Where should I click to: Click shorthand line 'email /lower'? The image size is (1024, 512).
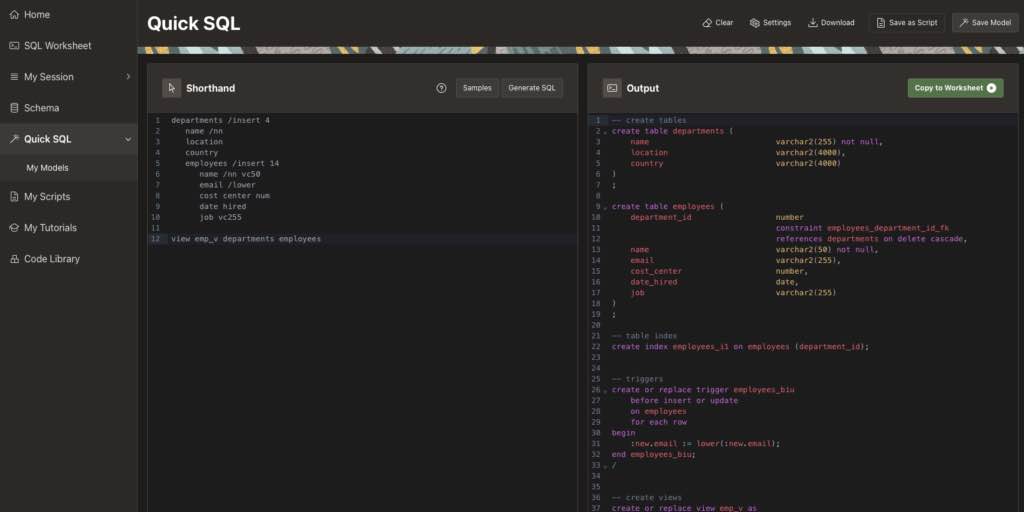(x=227, y=185)
